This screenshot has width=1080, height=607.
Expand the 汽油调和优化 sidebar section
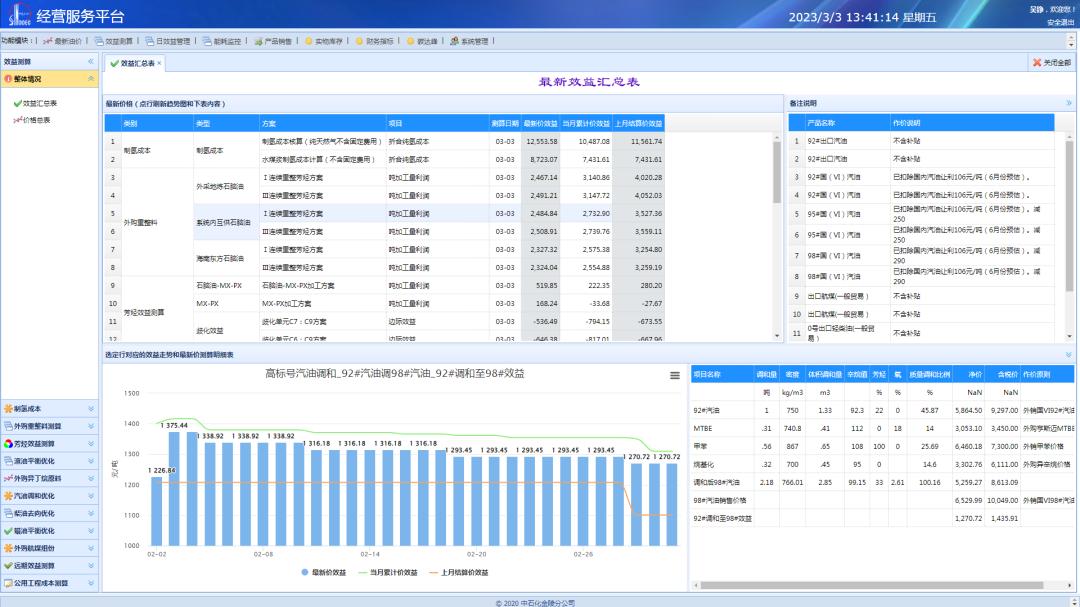pos(91,496)
